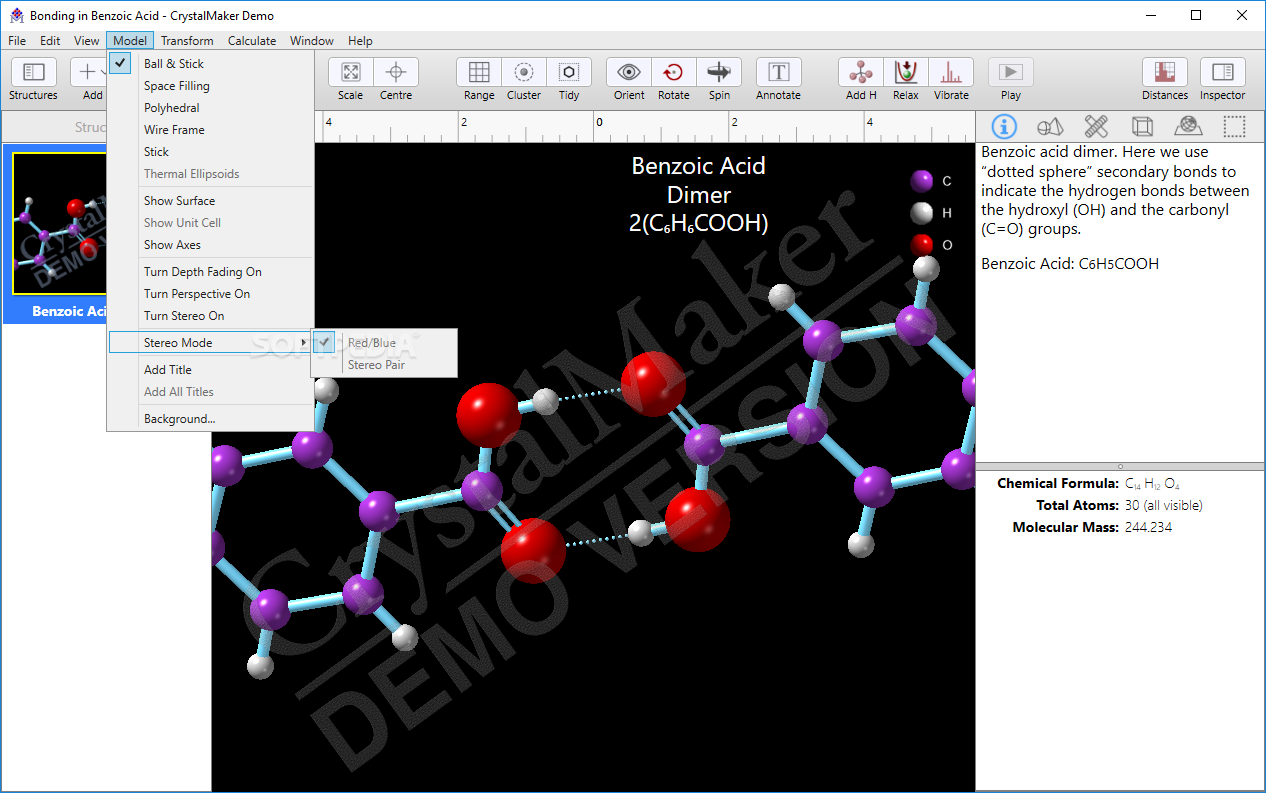Open the Structures panel icon

pos(33,72)
